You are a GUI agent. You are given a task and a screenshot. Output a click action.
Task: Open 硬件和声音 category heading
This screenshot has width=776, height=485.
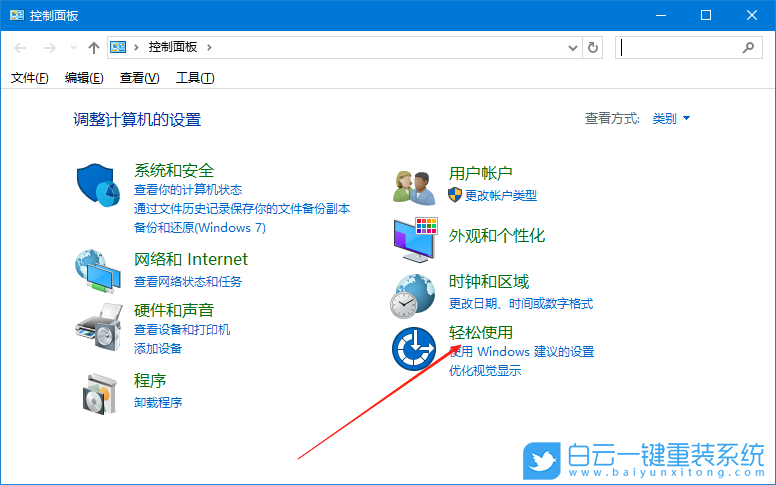click(x=174, y=310)
